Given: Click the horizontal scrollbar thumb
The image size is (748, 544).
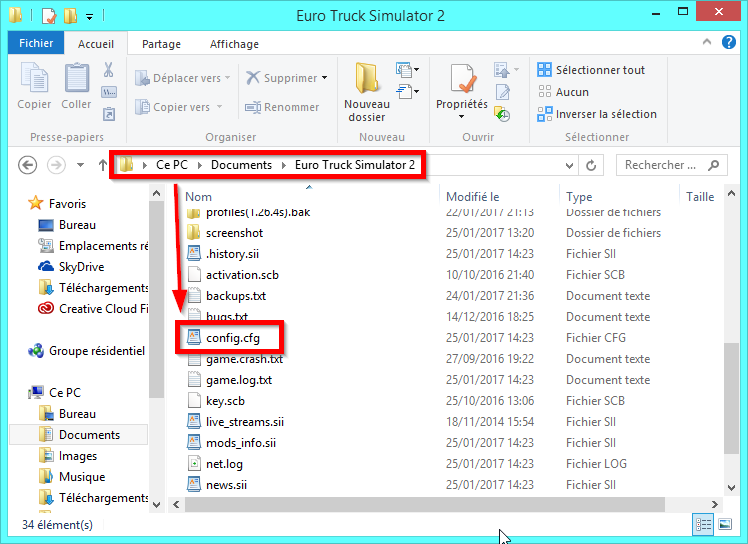Looking at the screenshot, I should coord(425,504).
